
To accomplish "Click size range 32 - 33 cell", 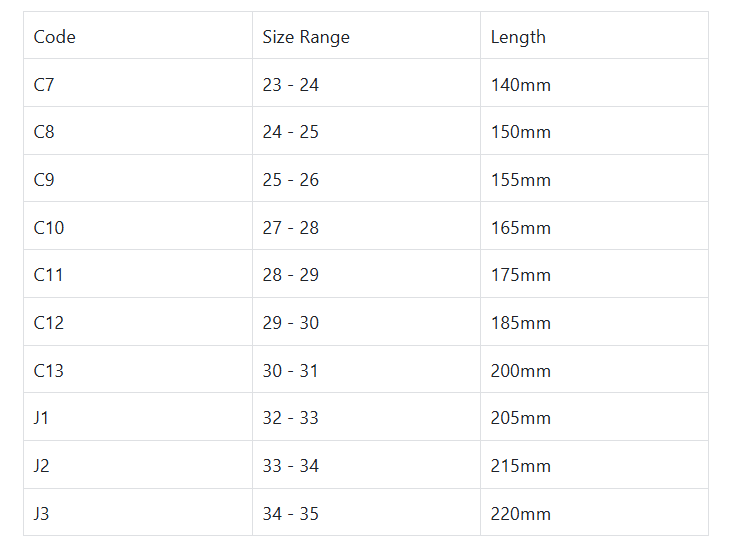I will (290, 418).
